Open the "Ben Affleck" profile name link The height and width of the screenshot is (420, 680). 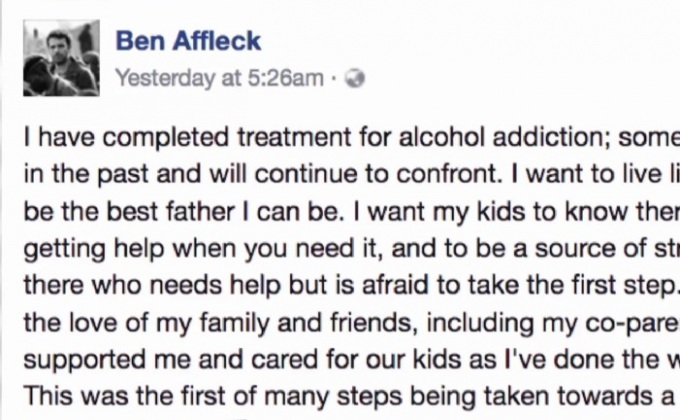point(188,41)
